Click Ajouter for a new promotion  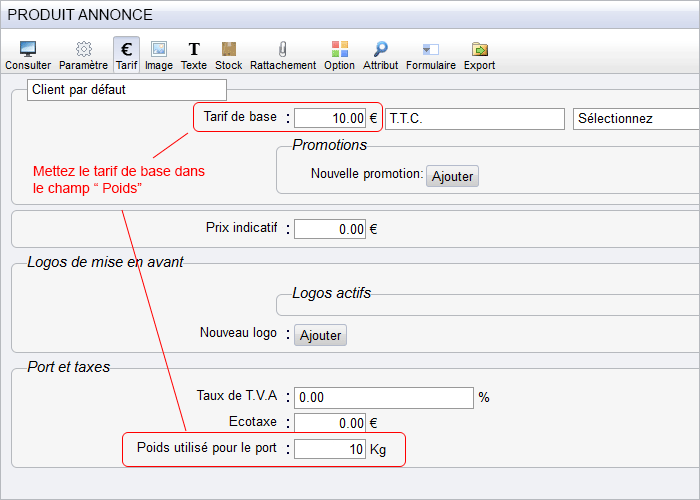(452, 176)
